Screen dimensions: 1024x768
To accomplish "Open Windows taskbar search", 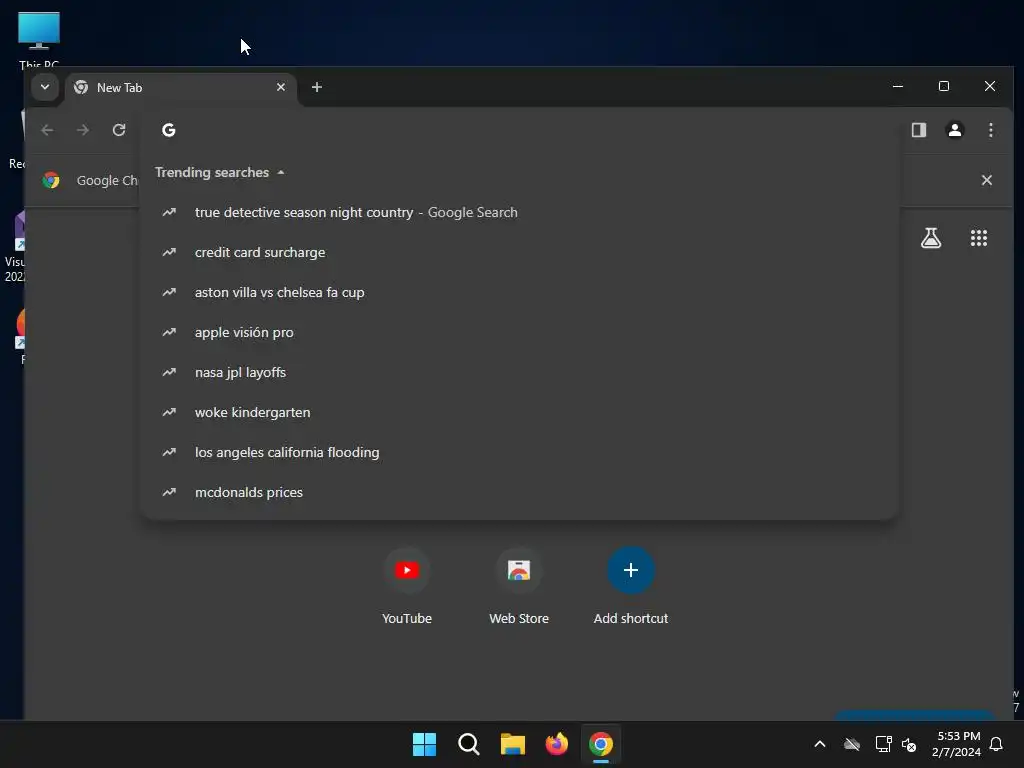I will pos(468,744).
